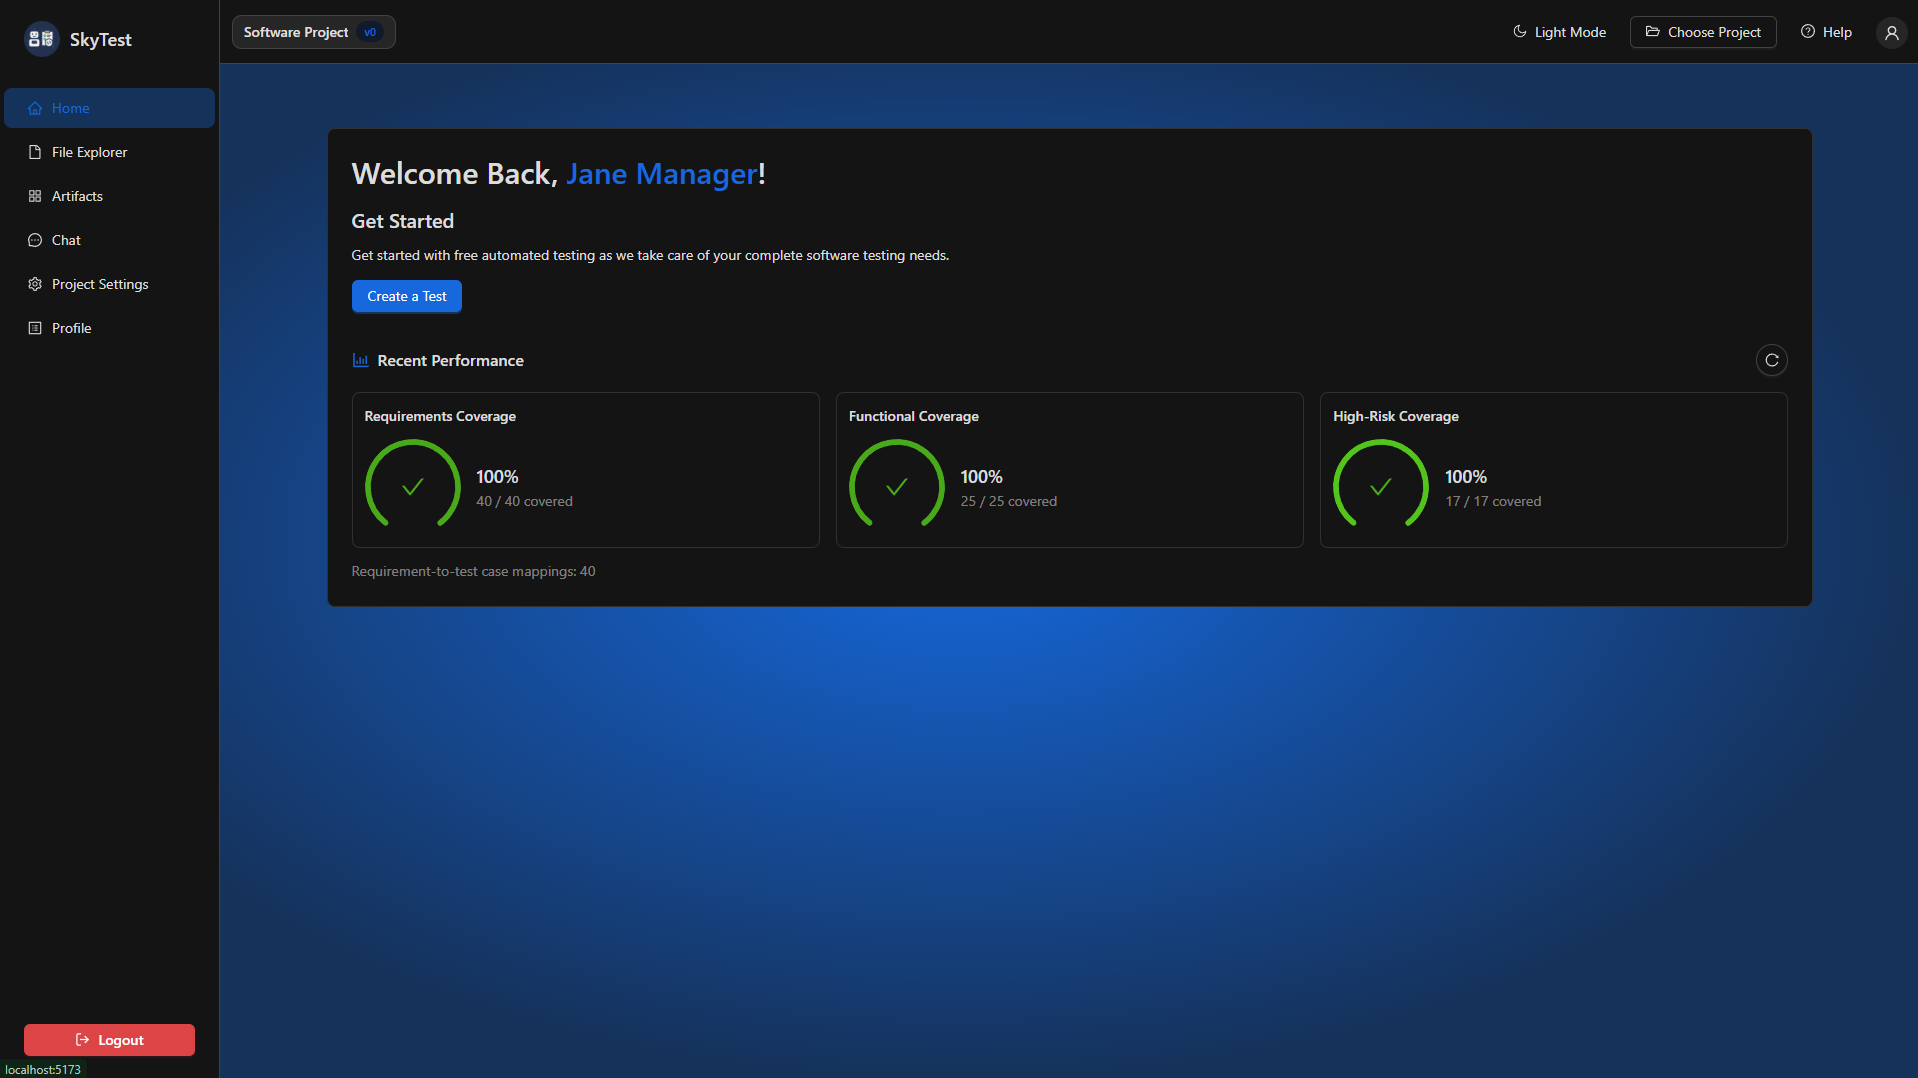
Task: Click the SkyTest logo icon
Action: tap(41, 39)
